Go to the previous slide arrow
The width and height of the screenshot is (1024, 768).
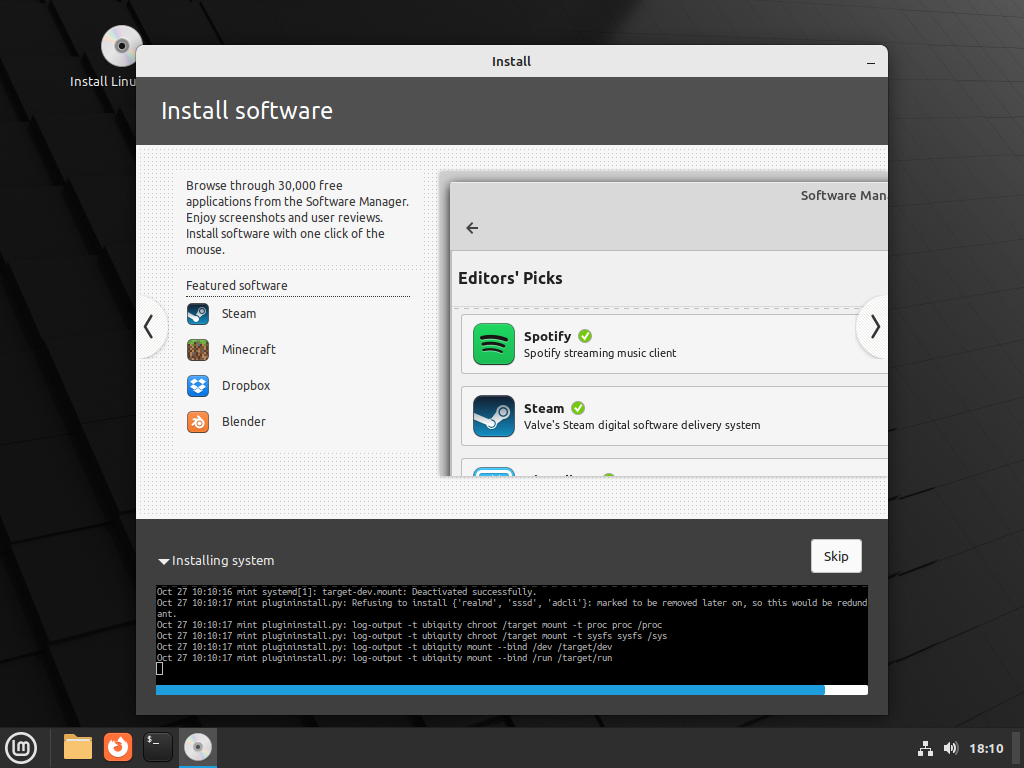pyautogui.click(x=149, y=326)
